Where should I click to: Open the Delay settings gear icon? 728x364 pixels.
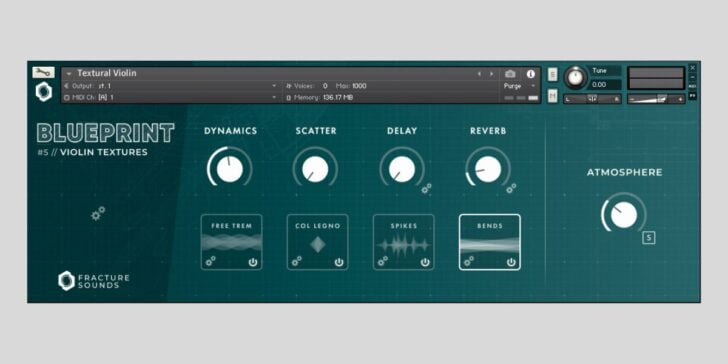(426, 188)
